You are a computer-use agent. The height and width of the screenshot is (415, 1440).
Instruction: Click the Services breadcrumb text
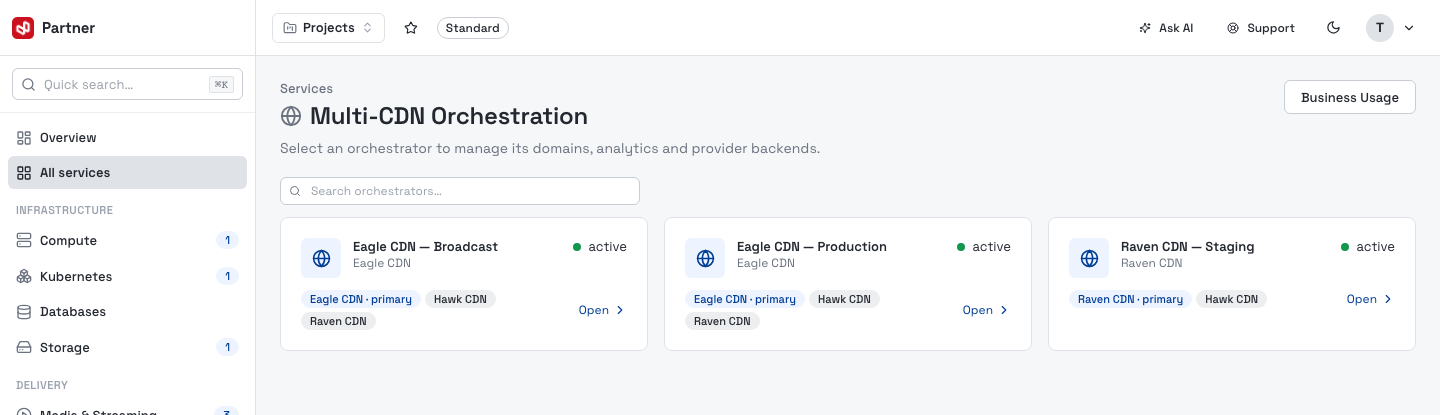click(x=306, y=89)
